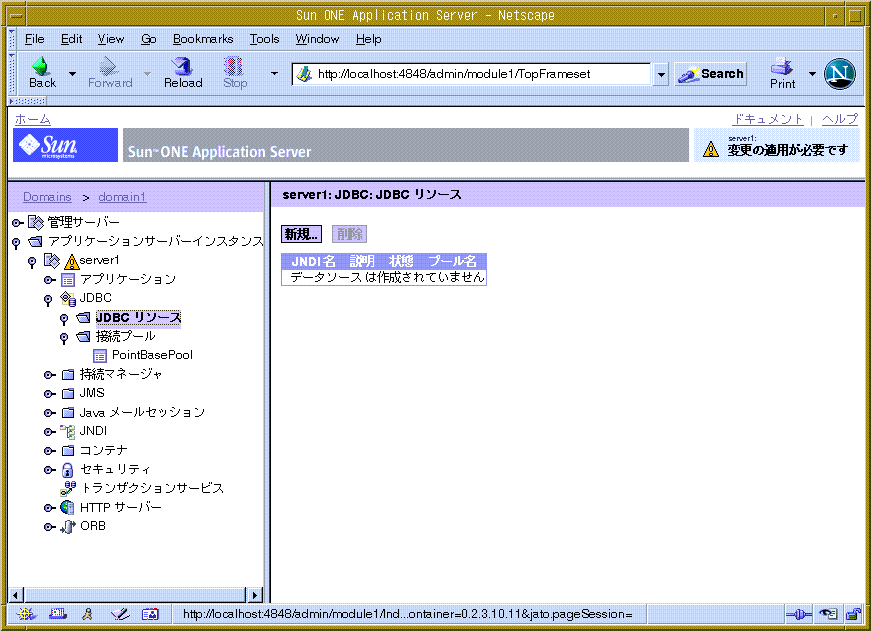Select PointBasePool in the tree
Viewport: 871px width, 631px height.
coord(152,355)
